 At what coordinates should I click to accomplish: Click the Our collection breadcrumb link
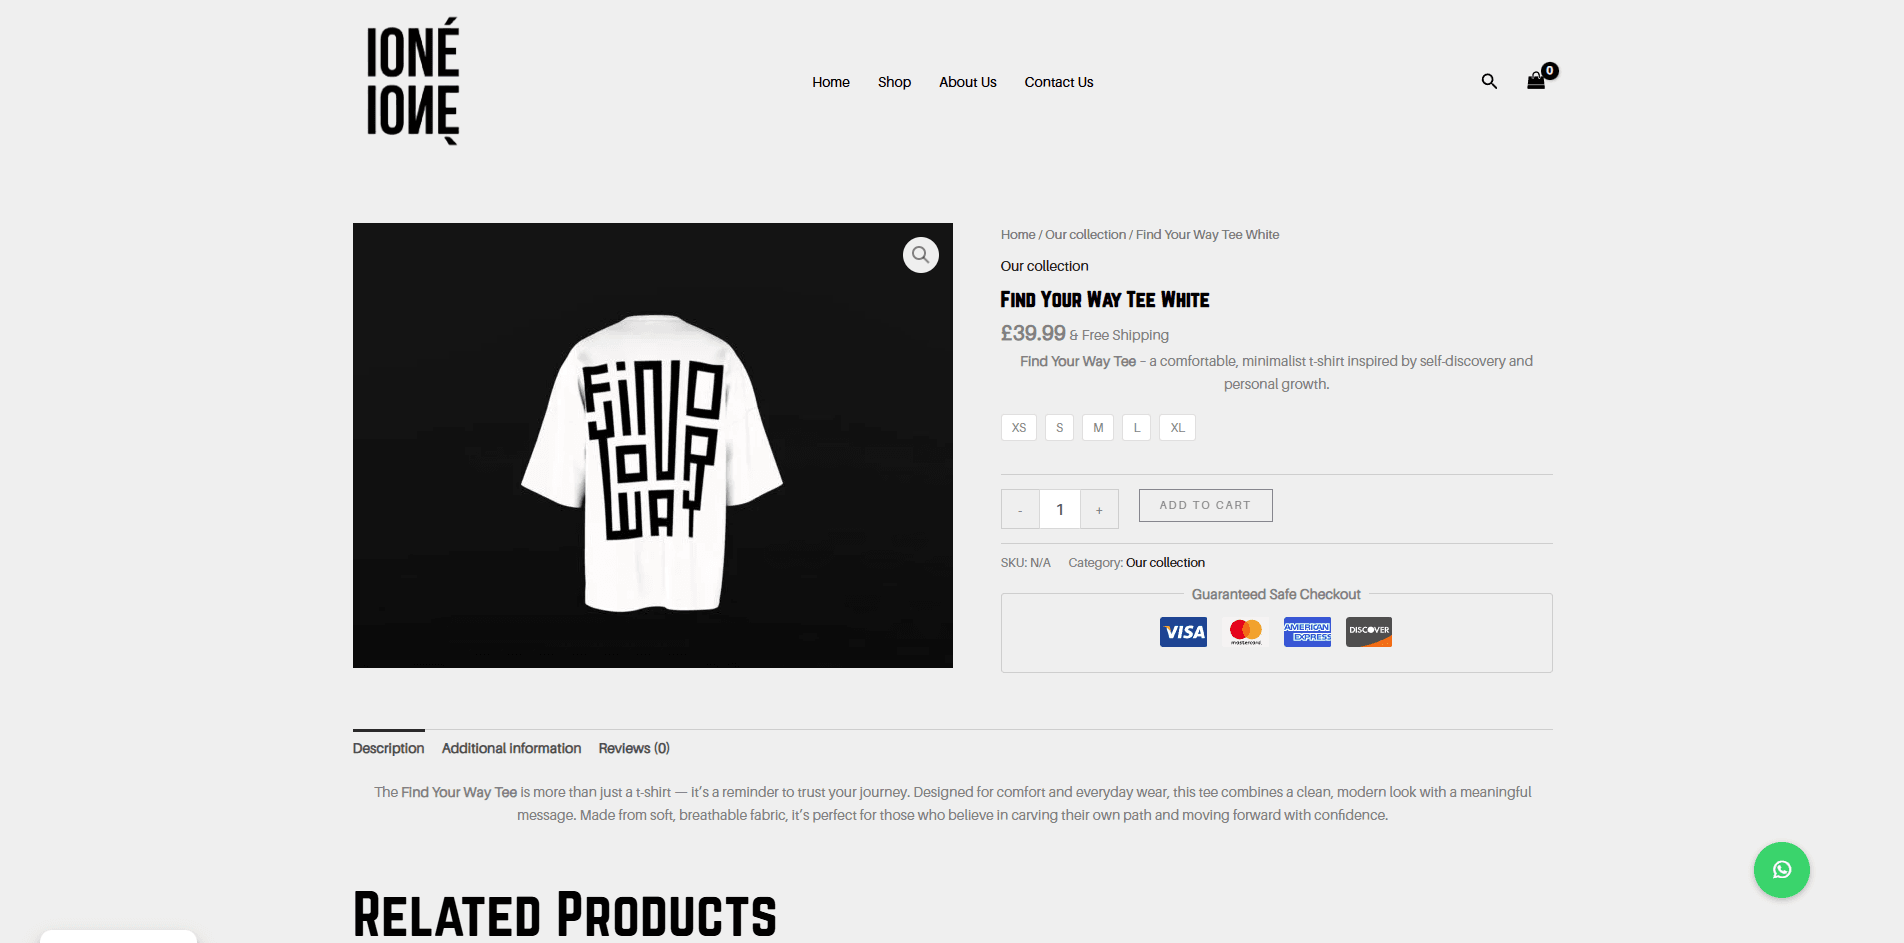click(1085, 235)
